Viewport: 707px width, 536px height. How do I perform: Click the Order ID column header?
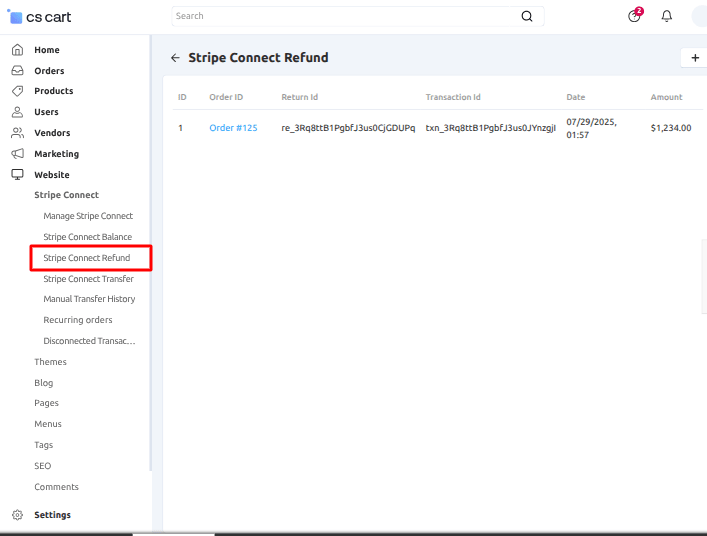226,97
